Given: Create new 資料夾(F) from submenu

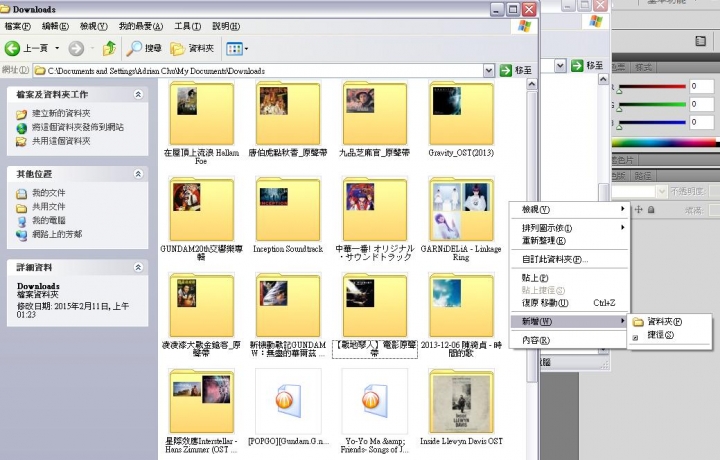Looking at the screenshot, I should click(x=669, y=321).
